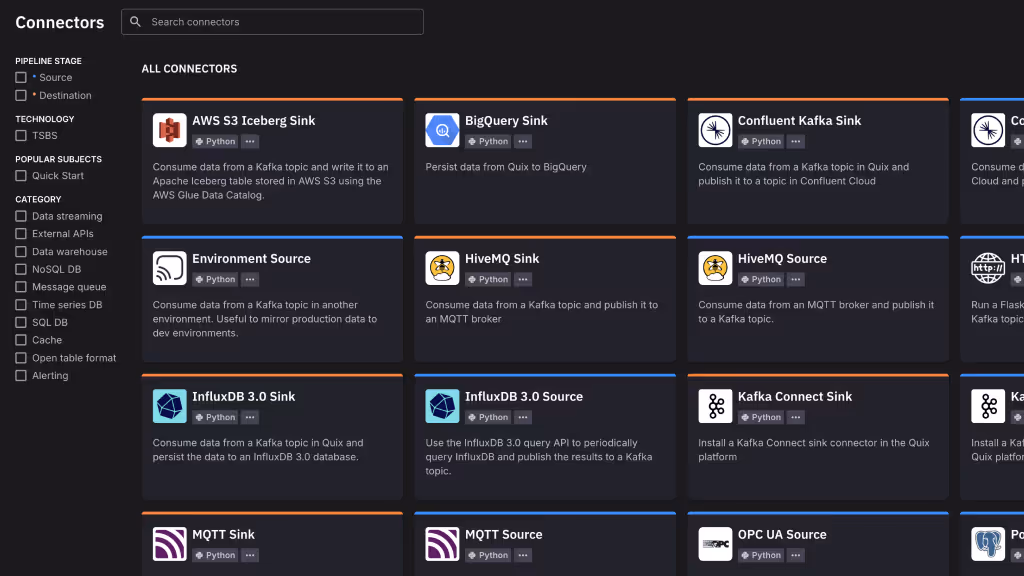Toggle the External APIs category checkbox

point(21,234)
